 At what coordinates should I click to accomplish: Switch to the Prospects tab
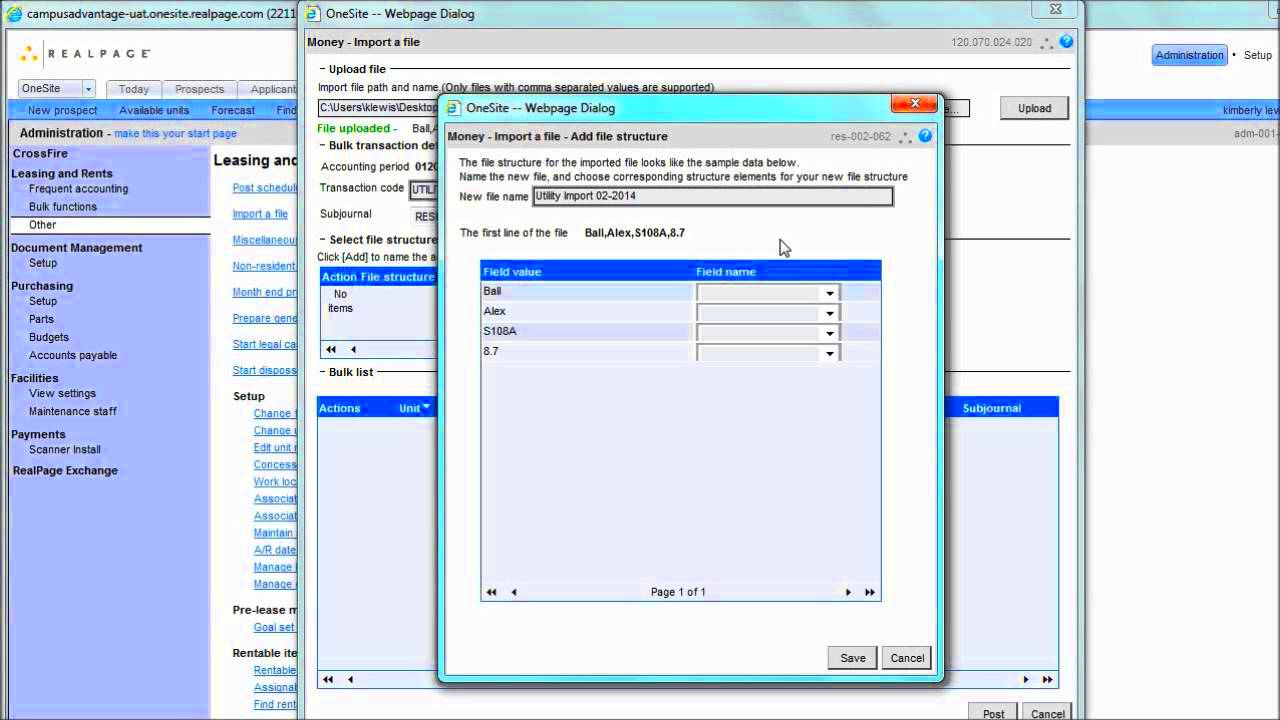(199, 89)
